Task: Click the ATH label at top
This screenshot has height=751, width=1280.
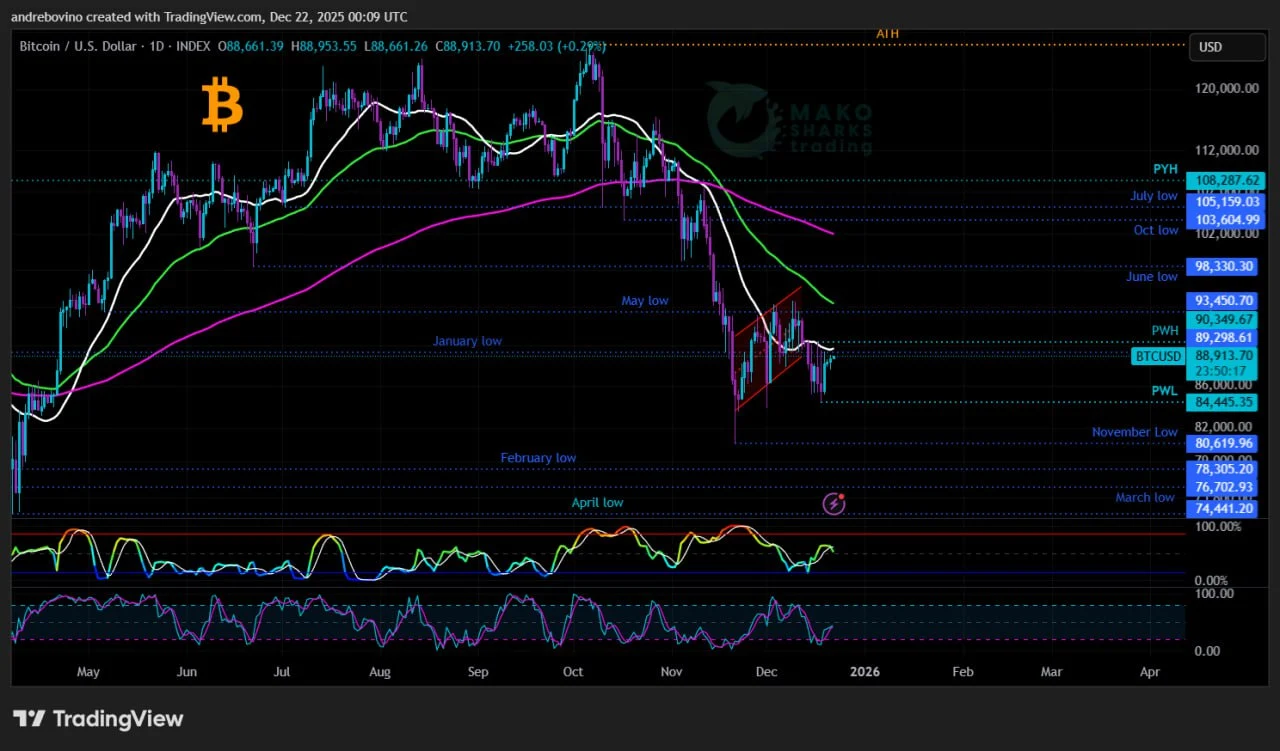Action: 887,34
